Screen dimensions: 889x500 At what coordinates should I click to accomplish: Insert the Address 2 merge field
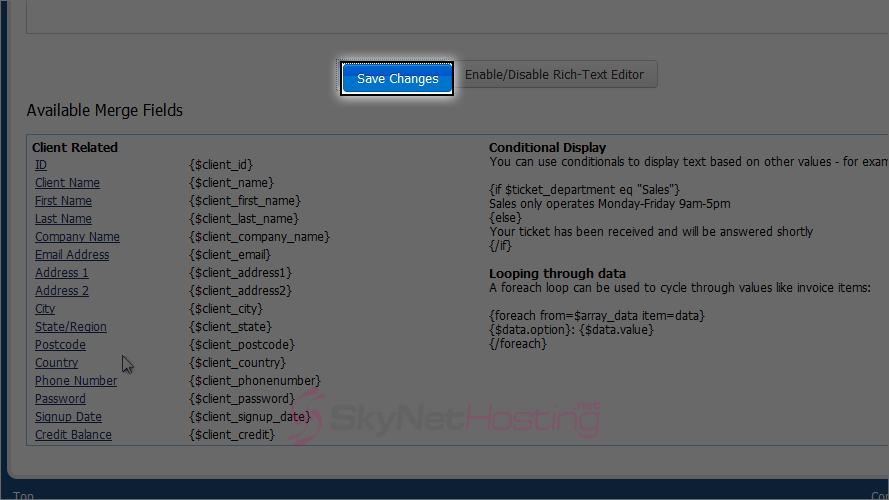[x=62, y=291]
